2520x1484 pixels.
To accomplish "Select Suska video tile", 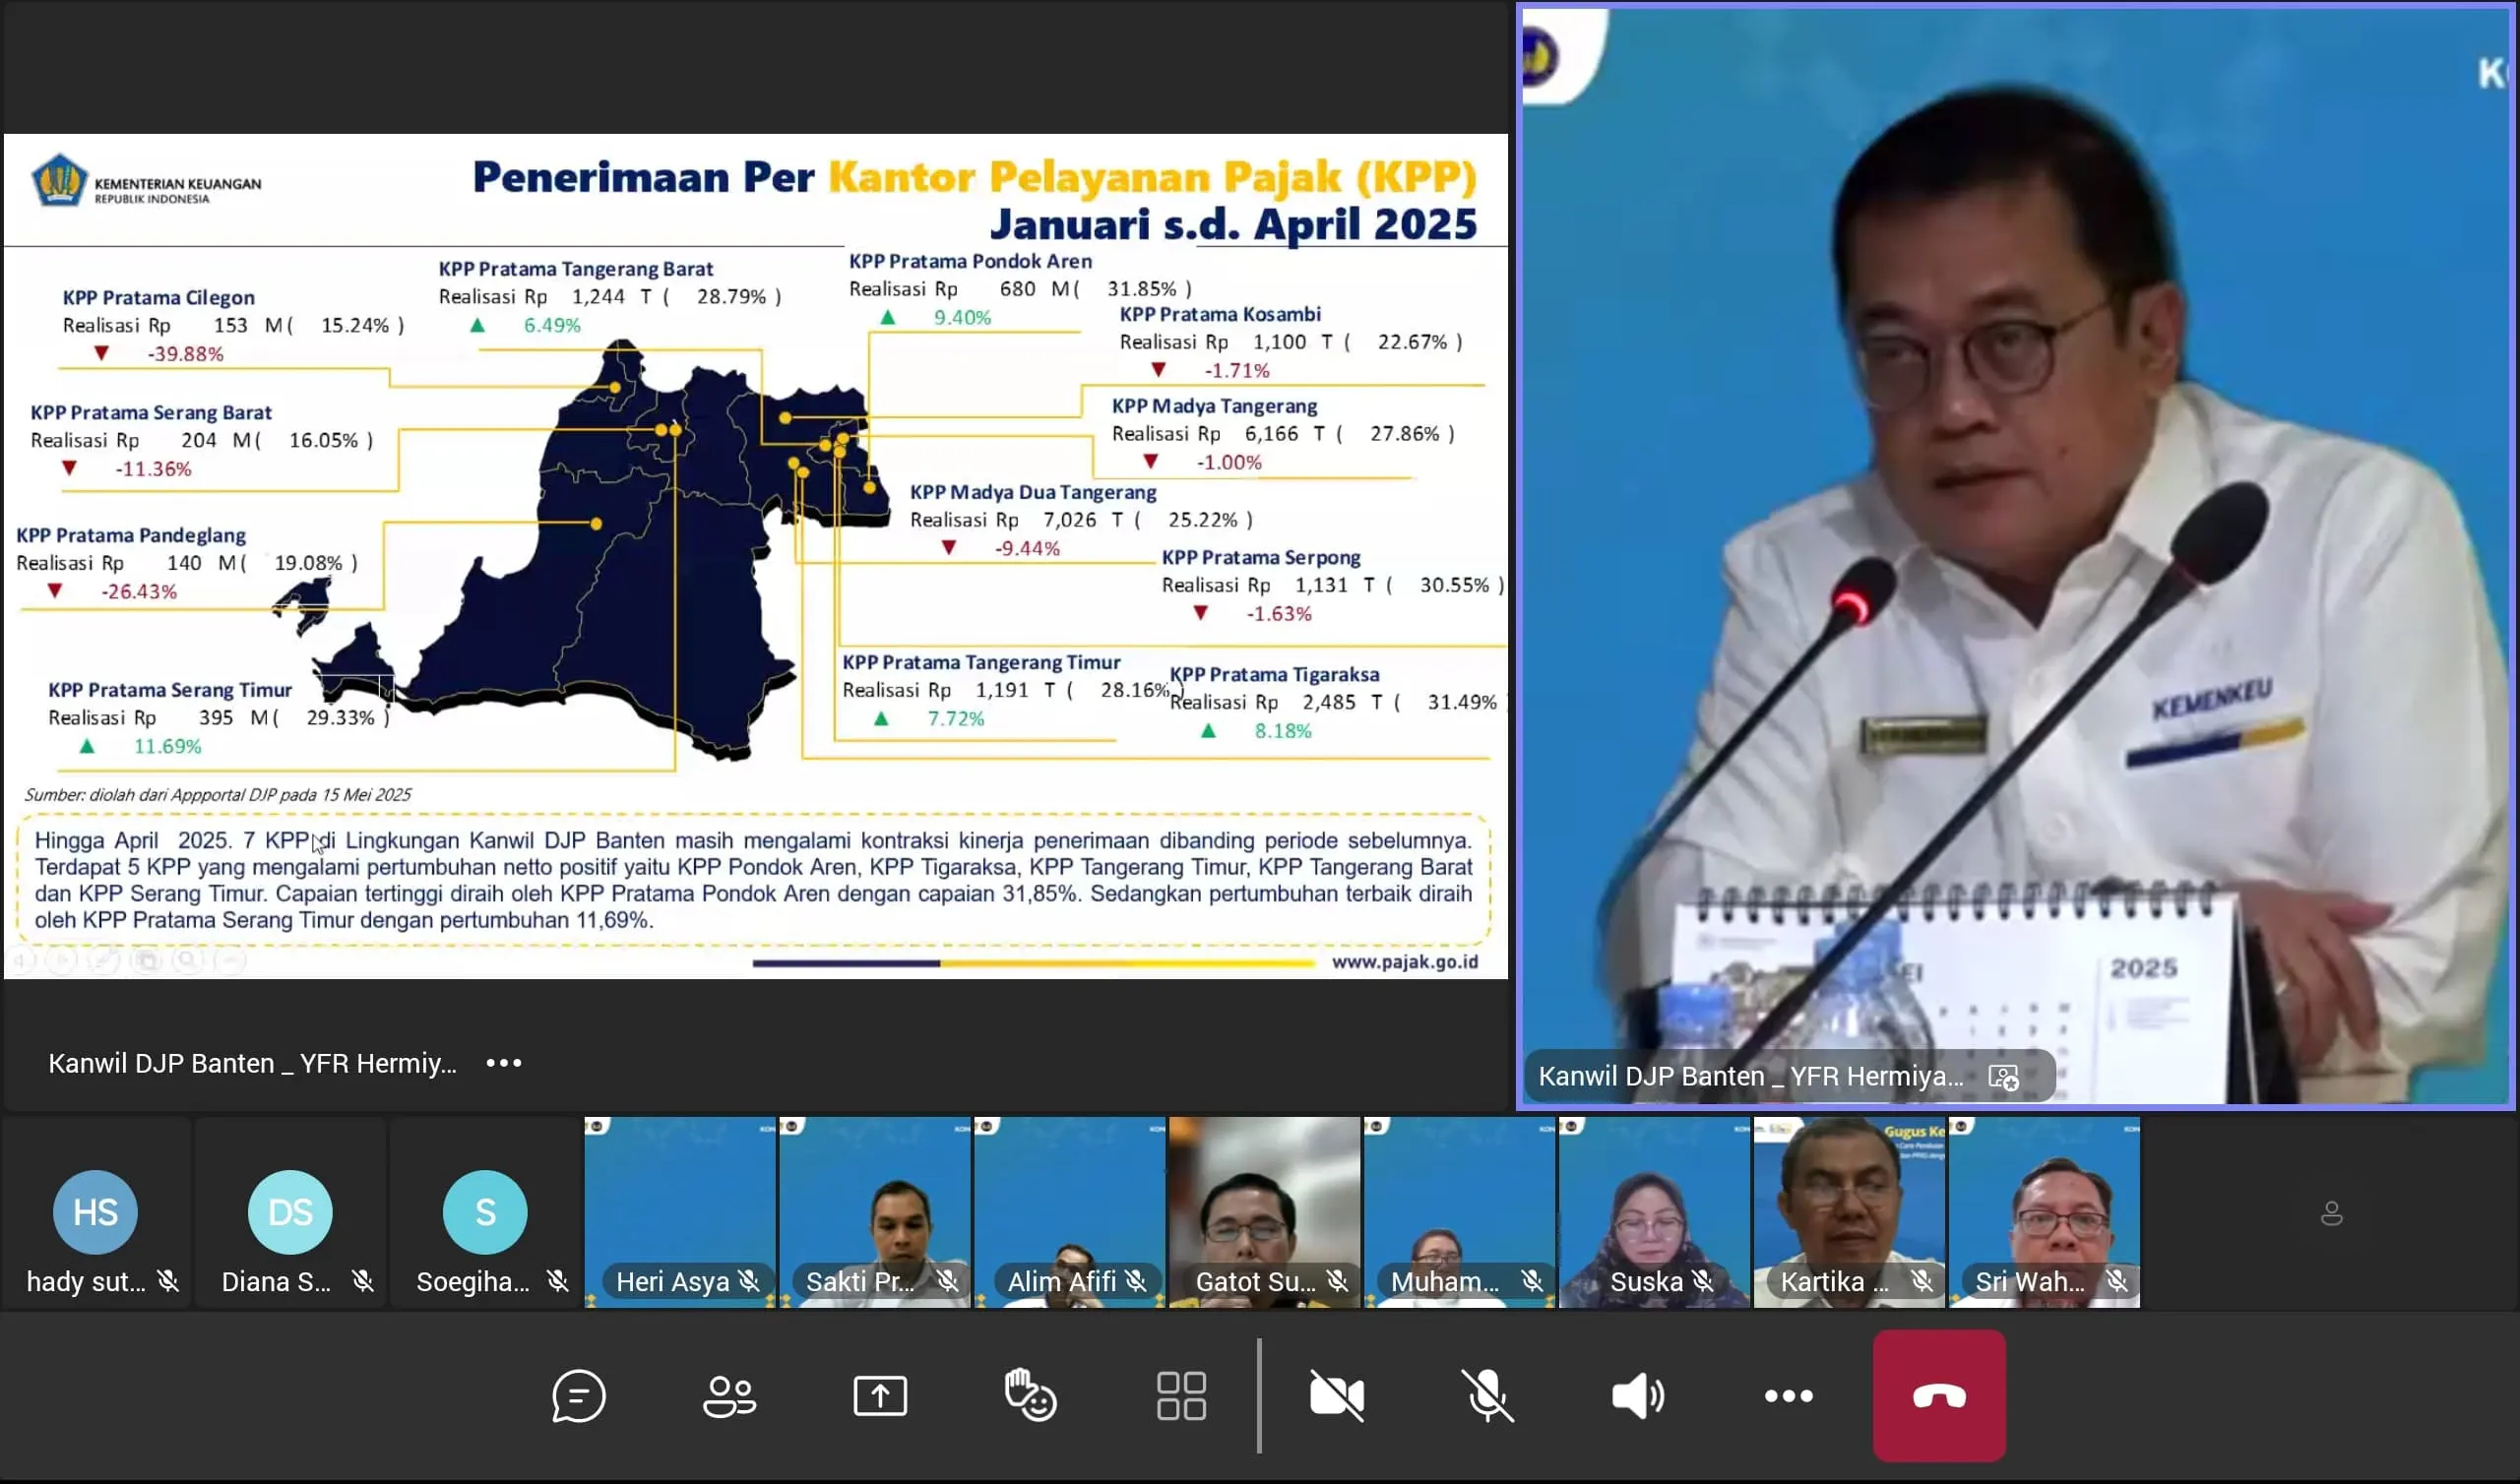I will click(1655, 1212).
